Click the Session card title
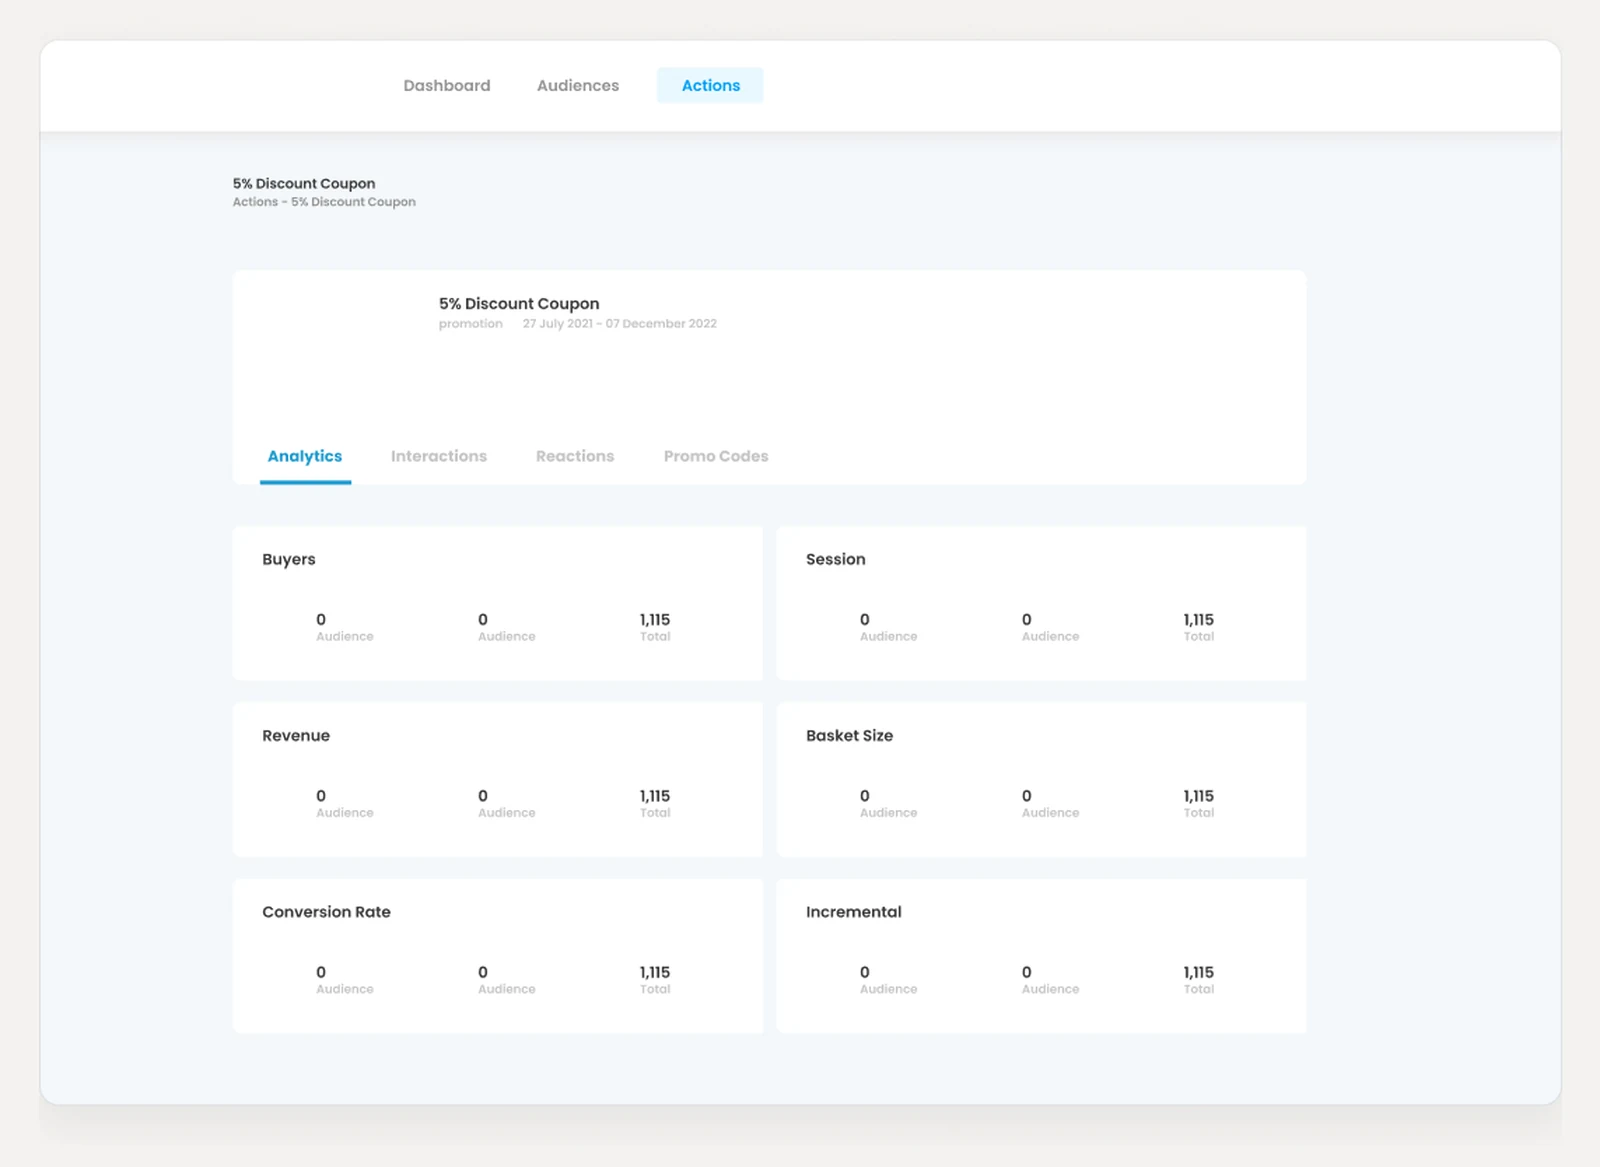The width and height of the screenshot is (1600, 1167). [836, 560]
